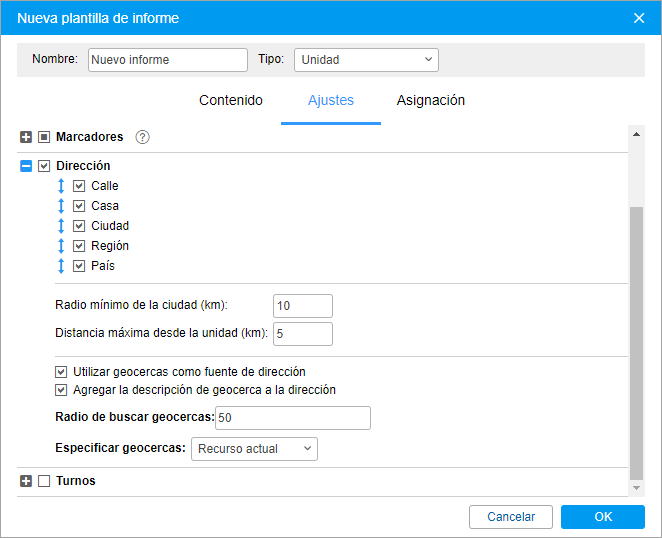Uncheck the Calle checkbox
Screen dimensions: 662x538
(x=79, y=186)
